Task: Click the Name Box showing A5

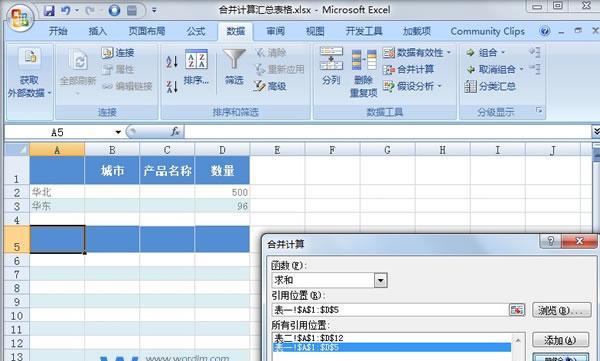Action: coord(57,132)
